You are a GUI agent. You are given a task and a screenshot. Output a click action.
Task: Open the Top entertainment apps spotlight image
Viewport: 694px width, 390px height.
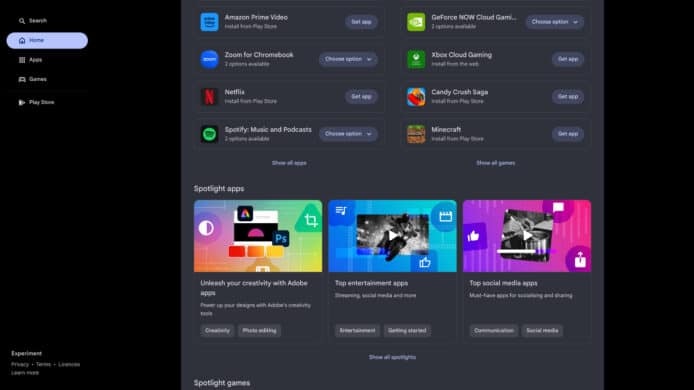(392, 236)
